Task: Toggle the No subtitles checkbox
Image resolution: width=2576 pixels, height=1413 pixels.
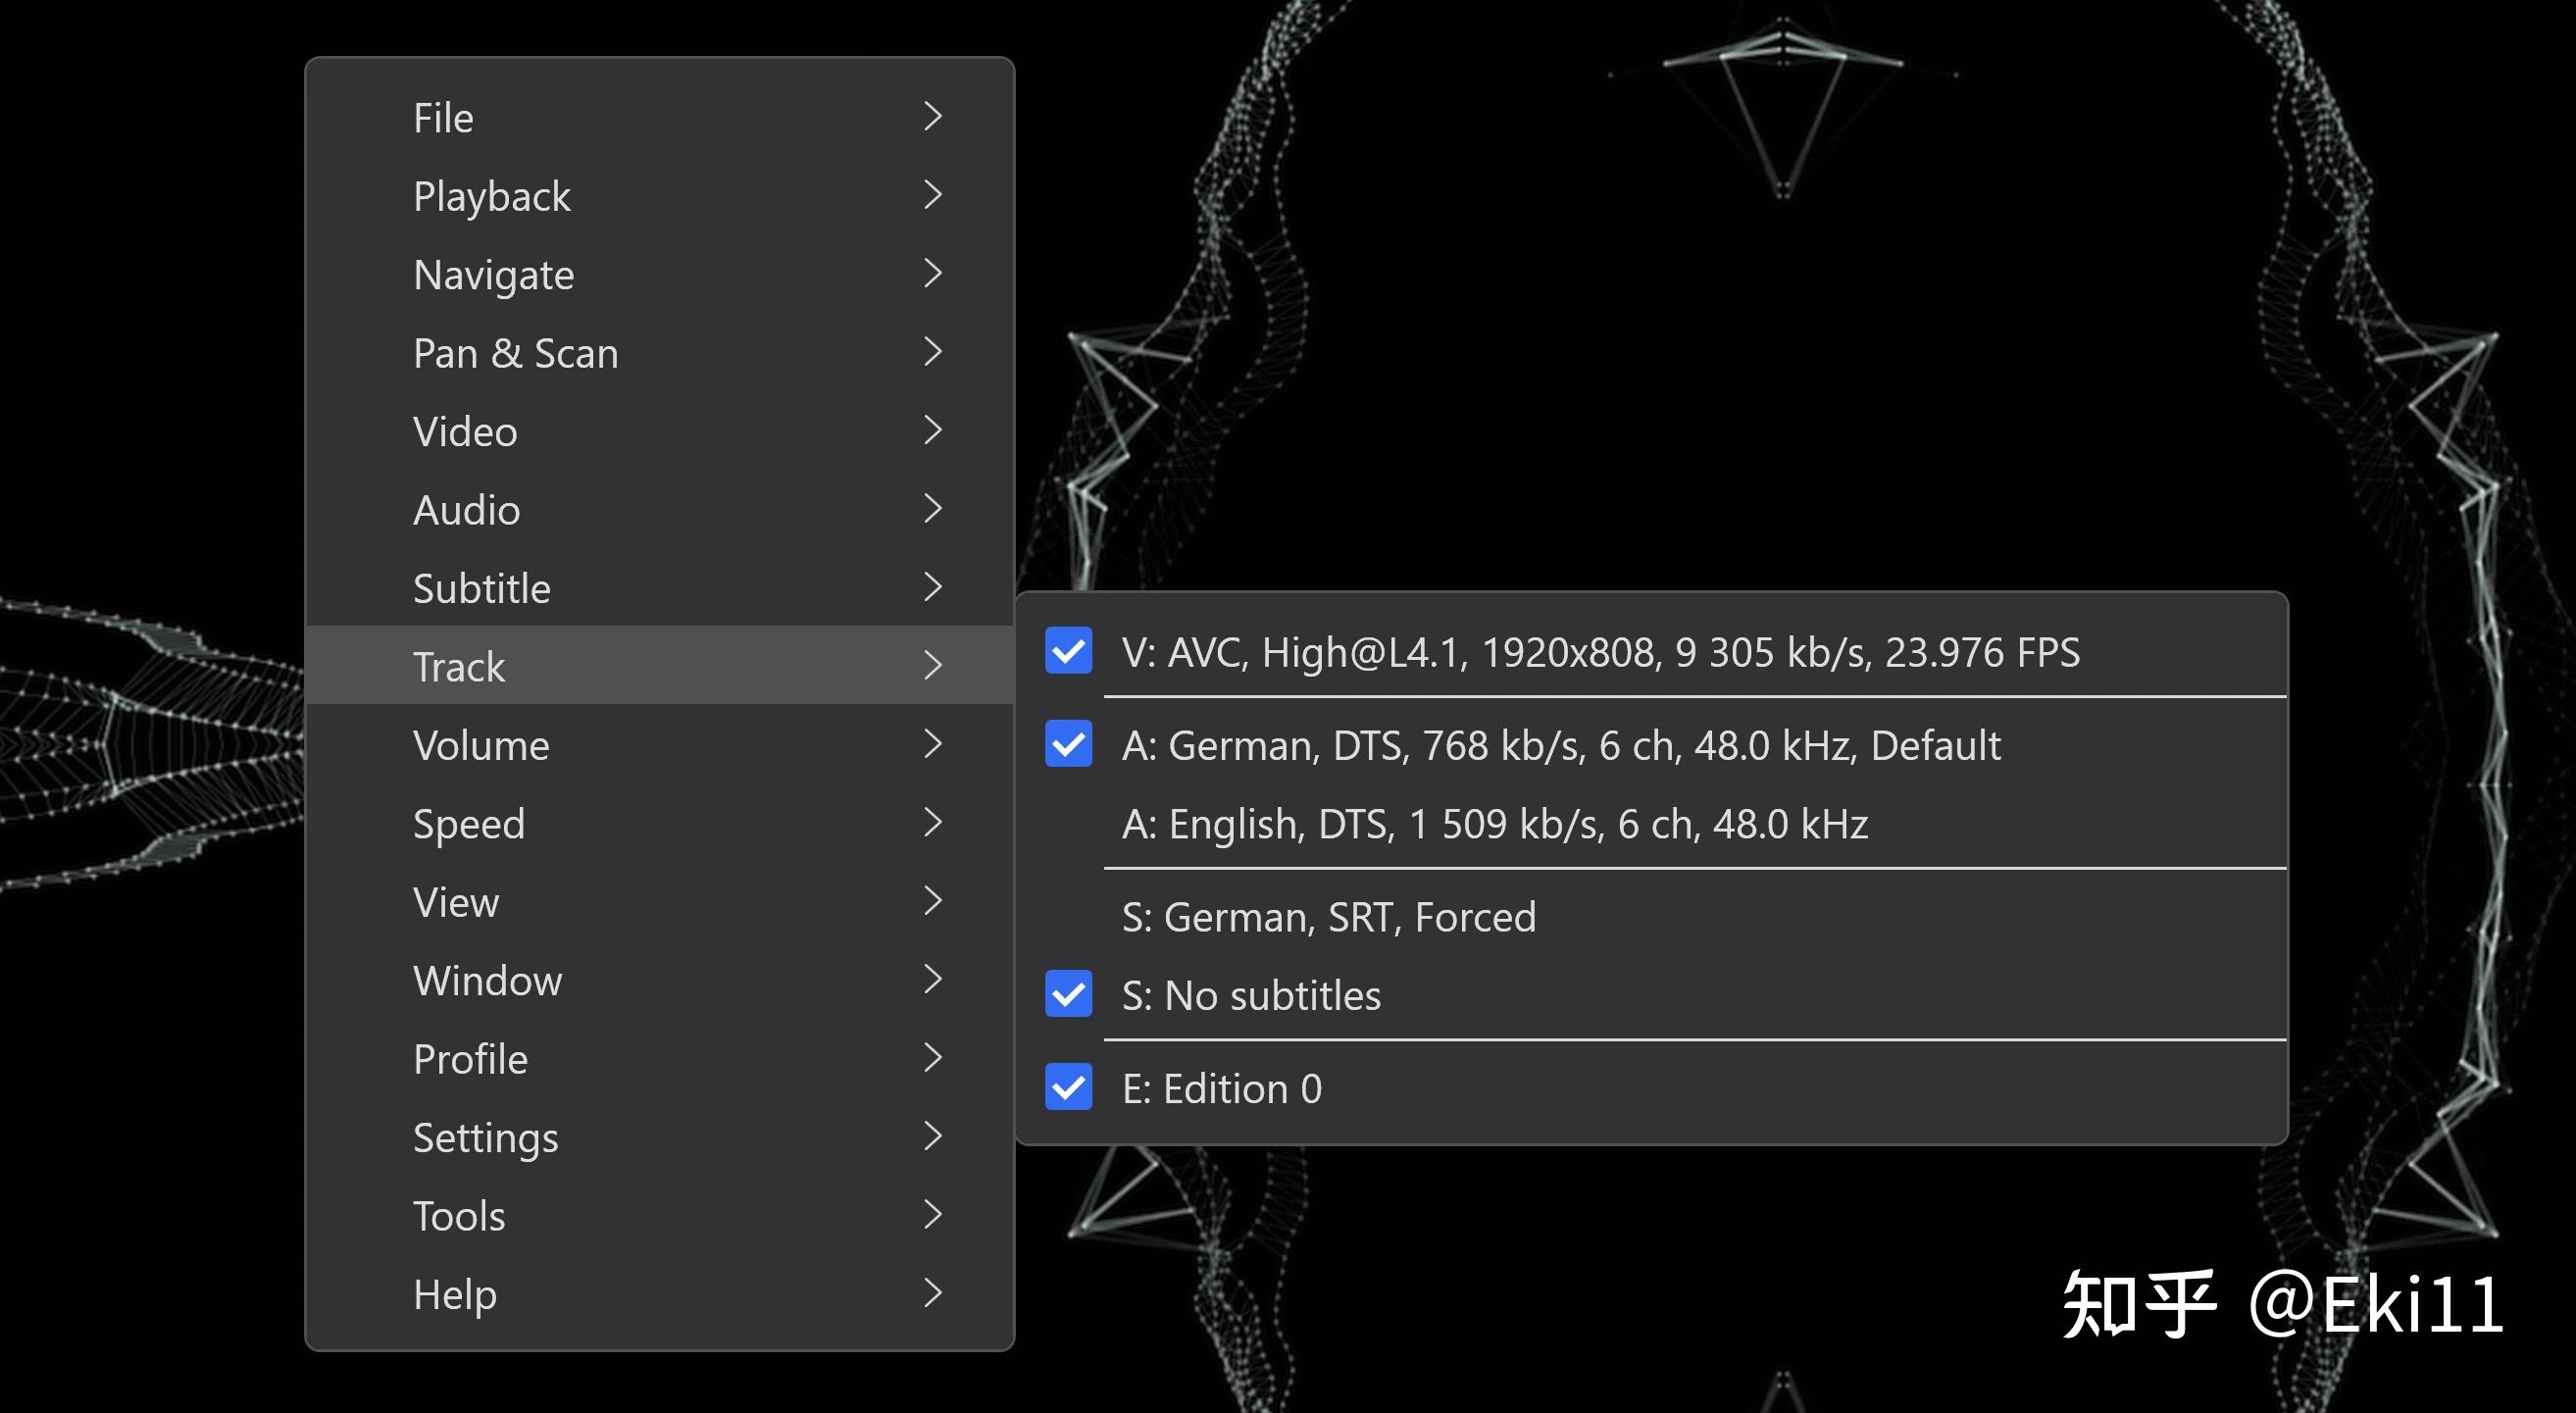Action: tap(1068, 995)
